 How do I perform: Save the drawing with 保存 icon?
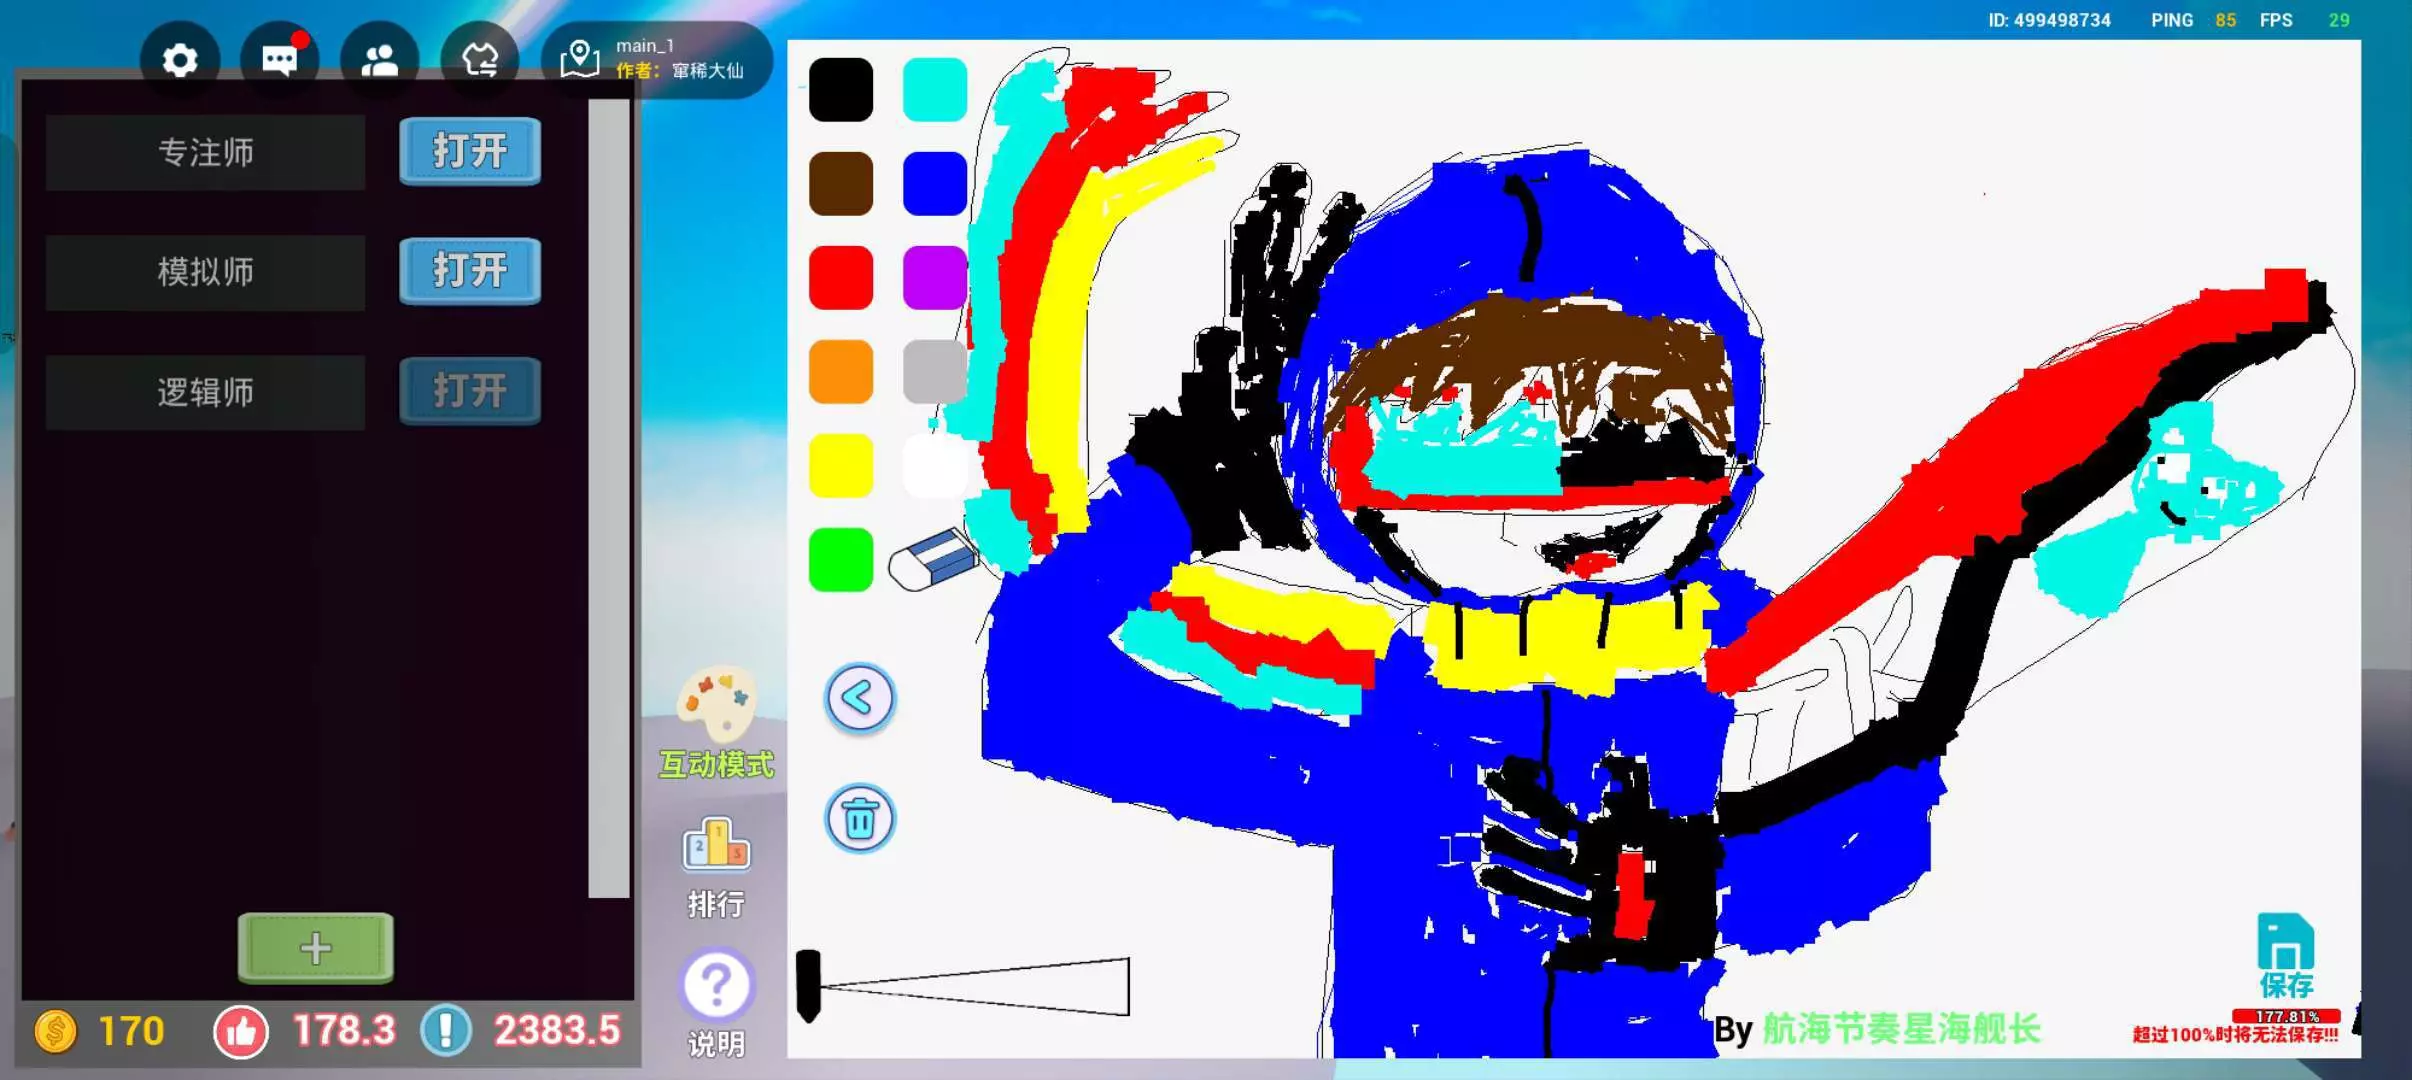click(2285, 955)
